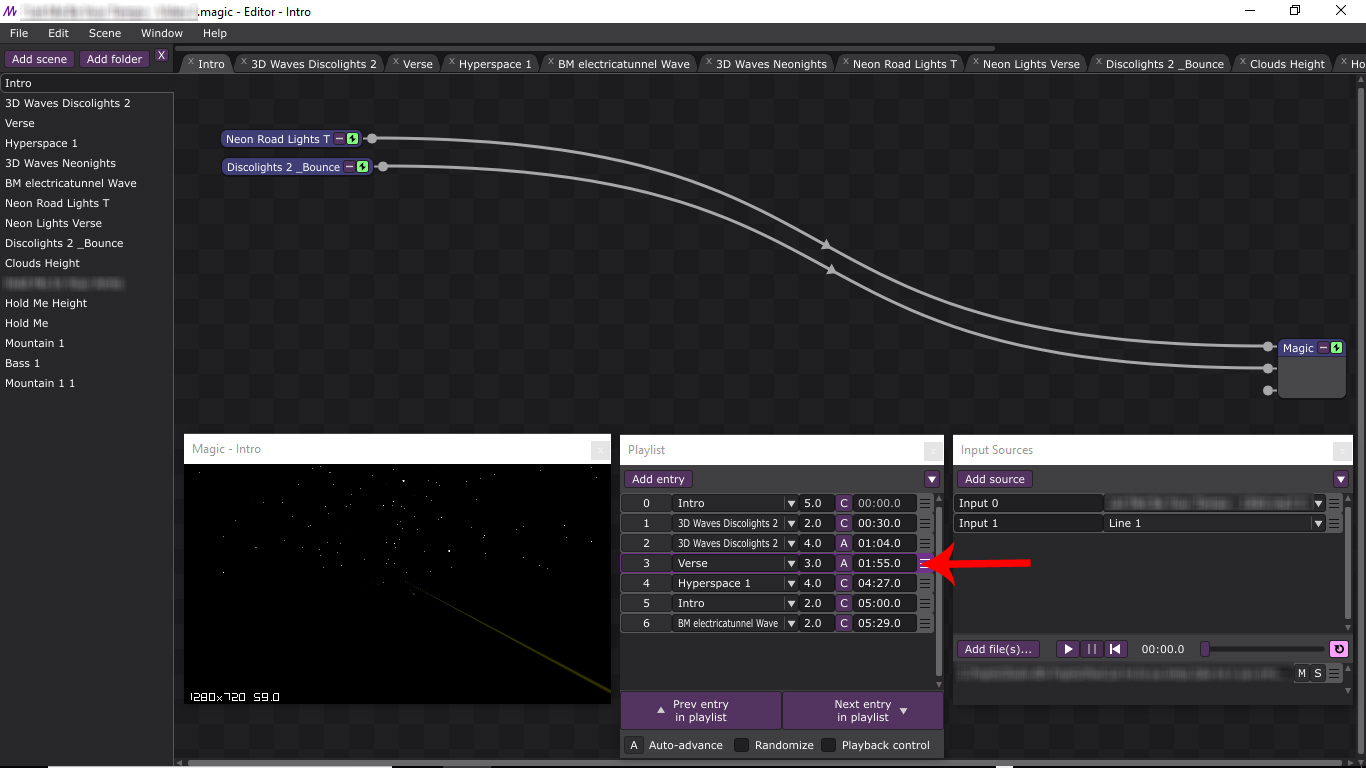Collapse the Neon Road Lights T node
The width and height of the screenshot is (1366, 768).
pyautogui.click(x=340, y=139)
